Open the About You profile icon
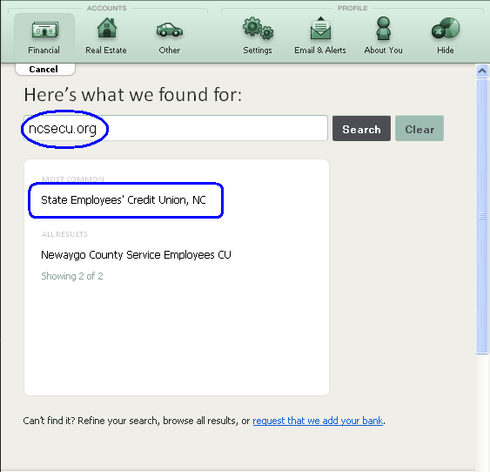This screenshot has width=490, height=472. 383,28
